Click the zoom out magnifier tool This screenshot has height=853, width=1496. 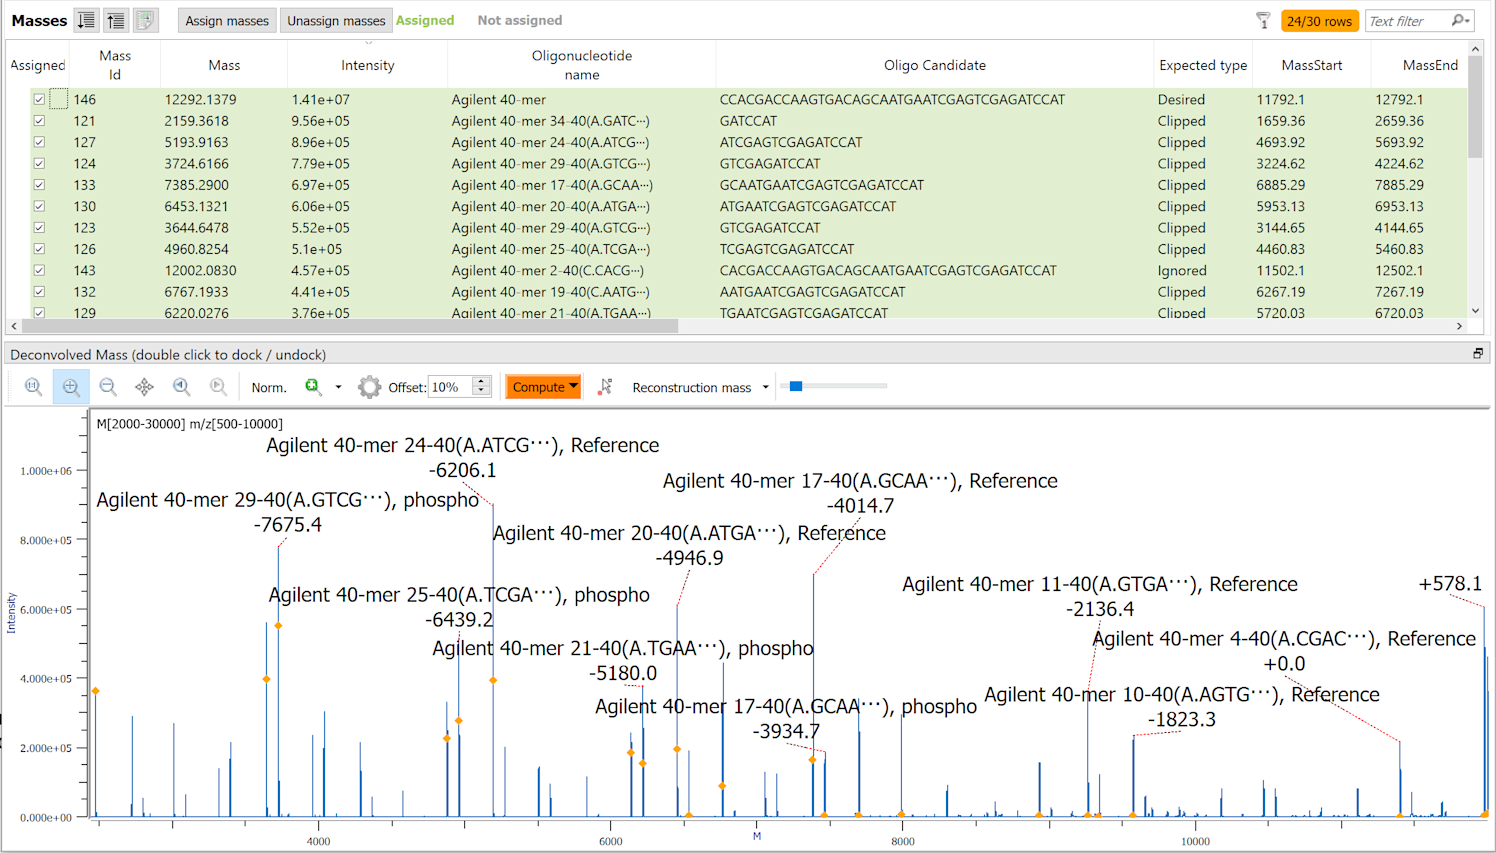108,387
